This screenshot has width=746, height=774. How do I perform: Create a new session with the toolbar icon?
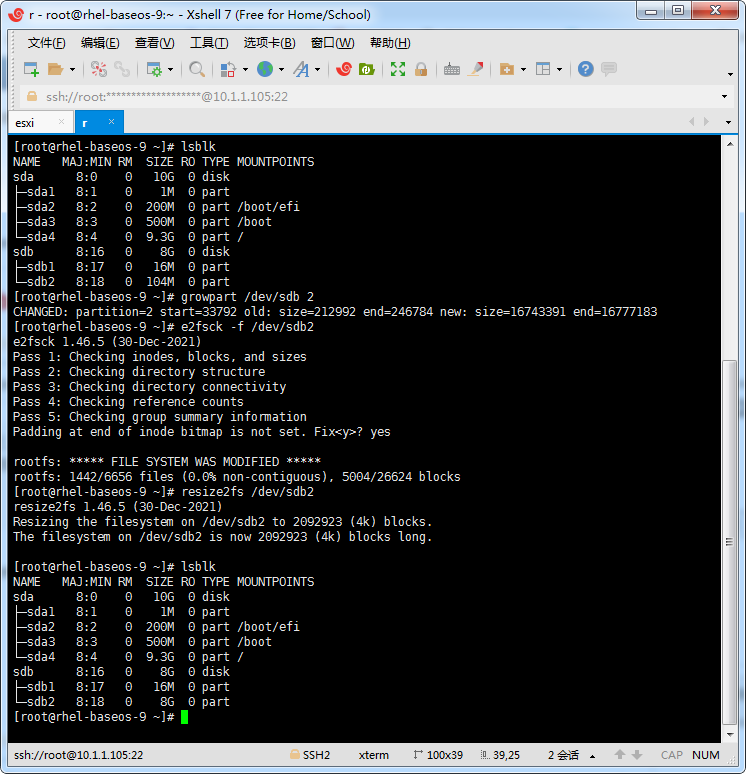32,70
